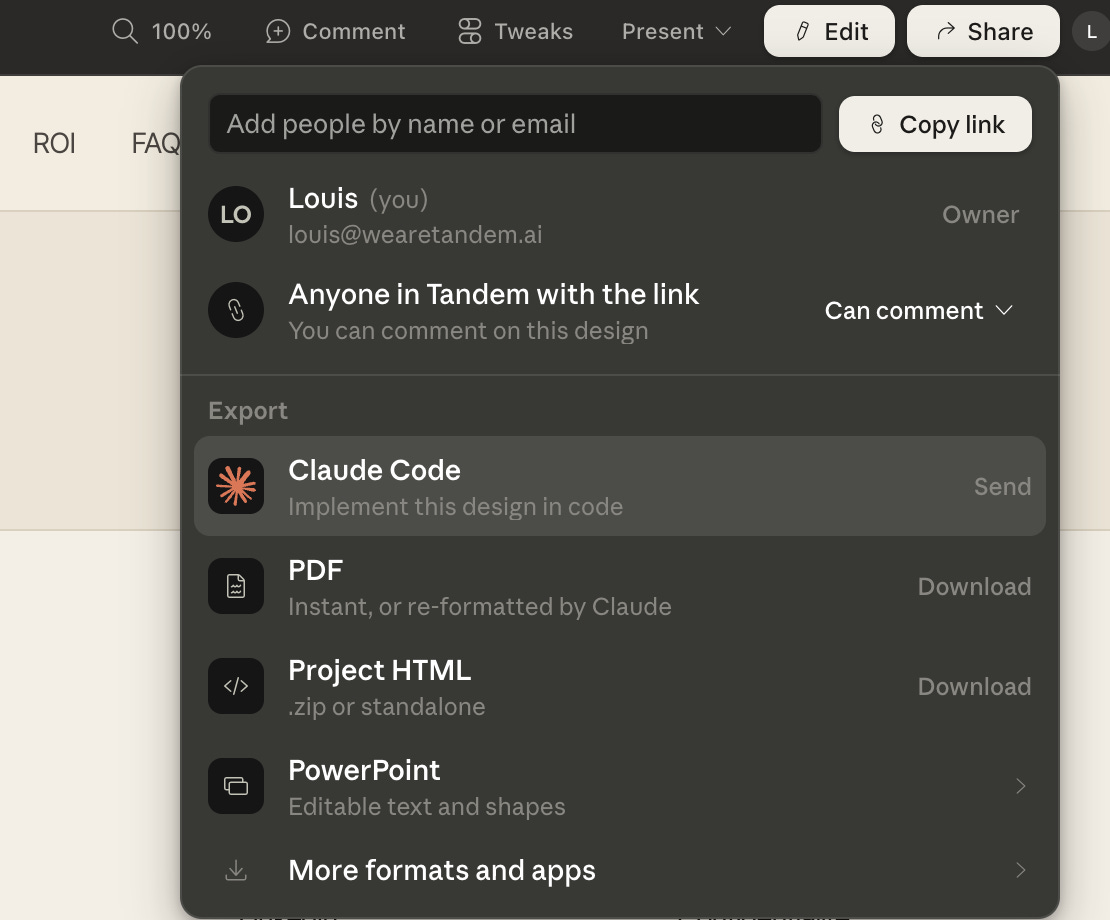Screen dimensions: 1110x920
Task: Click 'Instant, or re-formatted by Claude' subtitle
Action: pyautogui.click(x=479, y=606)
